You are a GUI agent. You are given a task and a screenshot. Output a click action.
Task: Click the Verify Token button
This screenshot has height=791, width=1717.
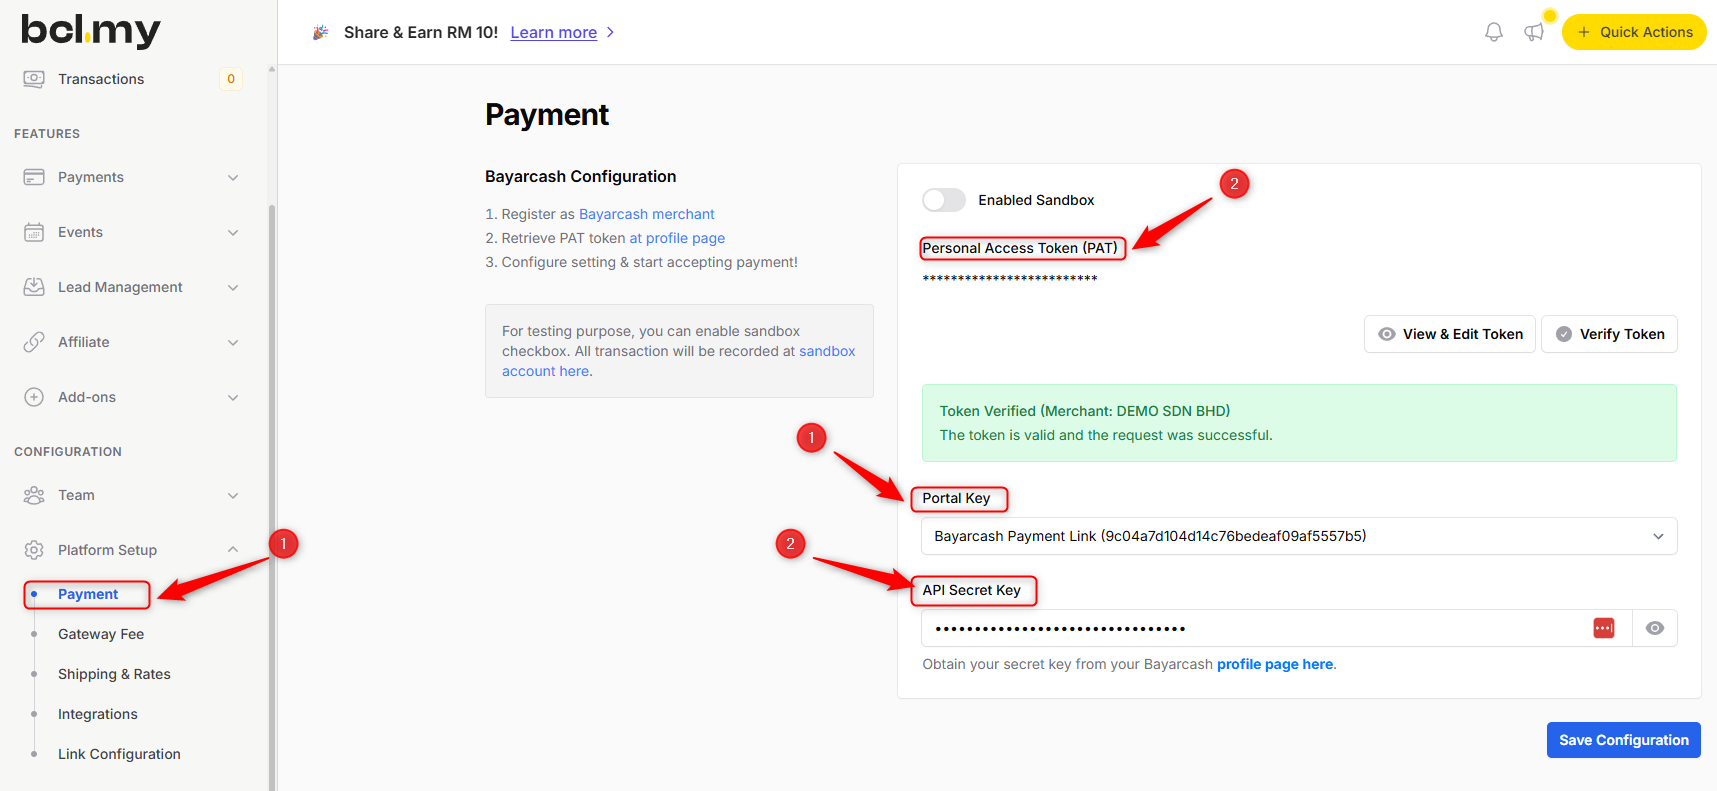pyautogui.click(x=1609, y=334)
